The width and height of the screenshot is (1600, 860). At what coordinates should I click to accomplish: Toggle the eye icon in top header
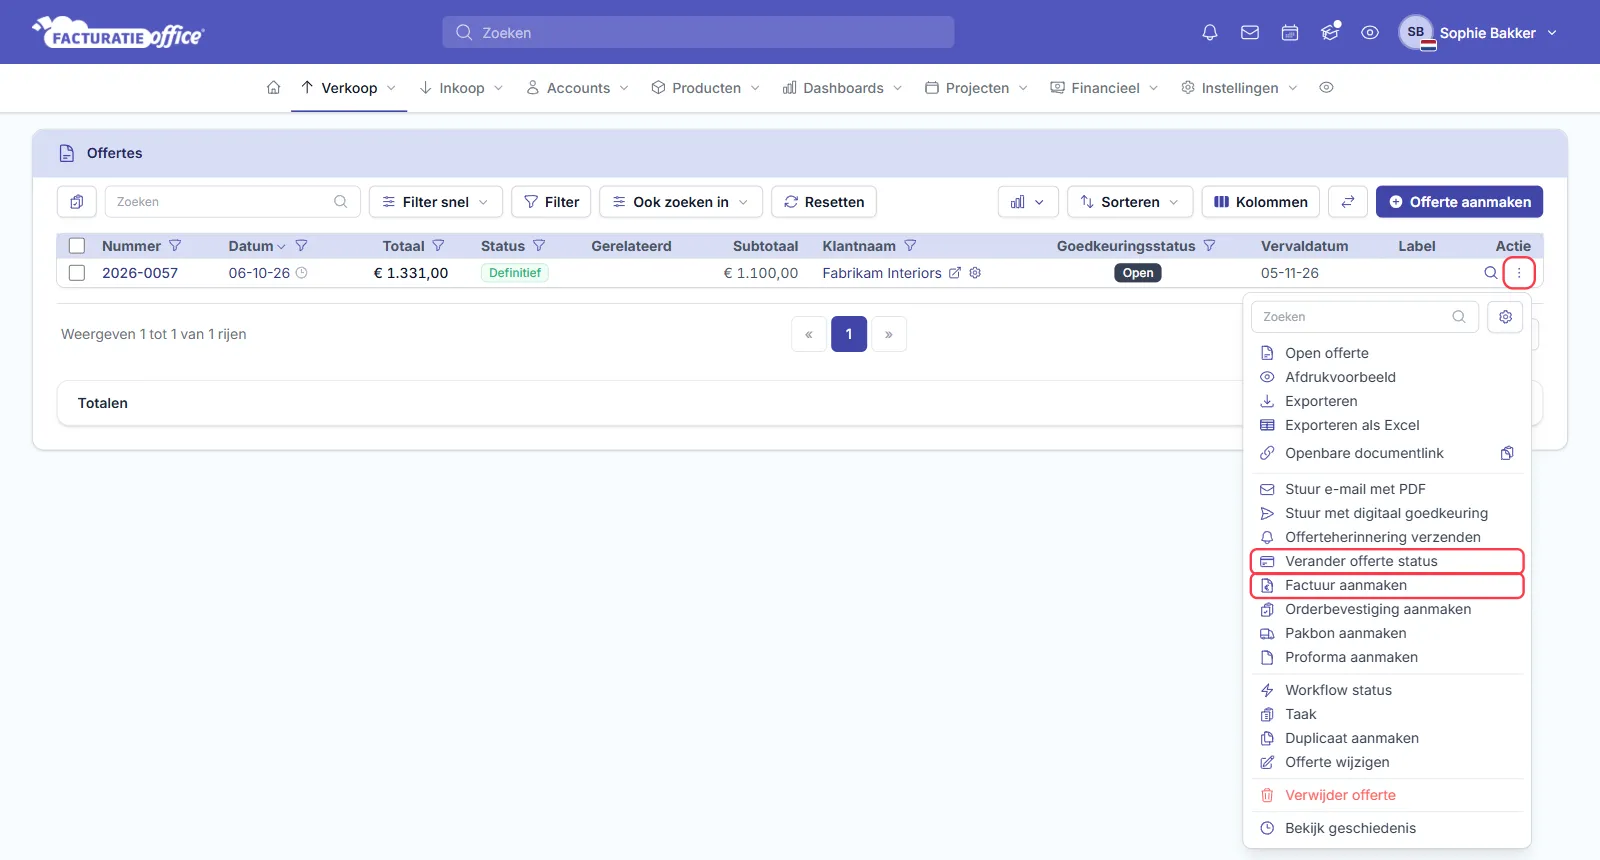[1370, 33]
